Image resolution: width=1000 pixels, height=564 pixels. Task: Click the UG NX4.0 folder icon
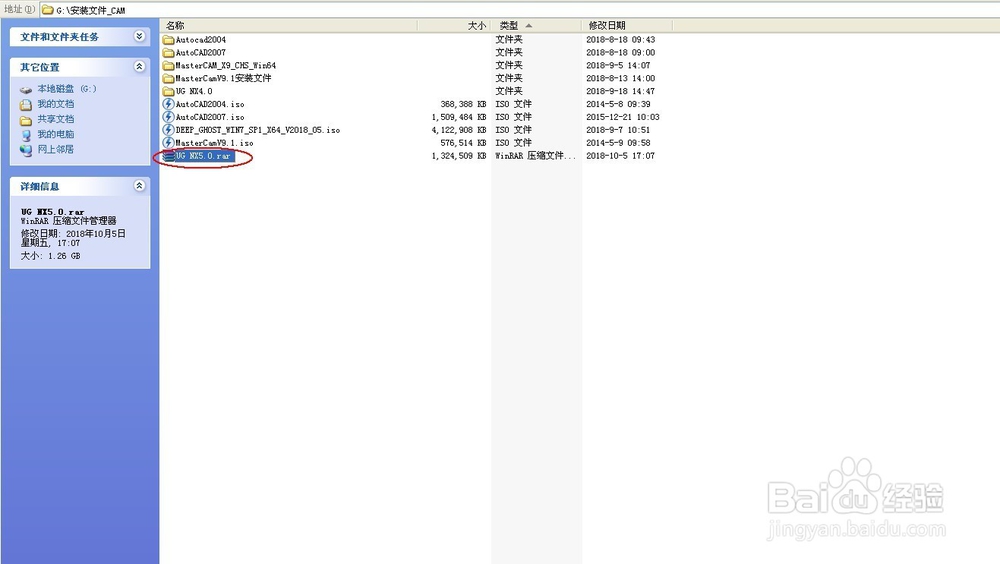point(168,91)
